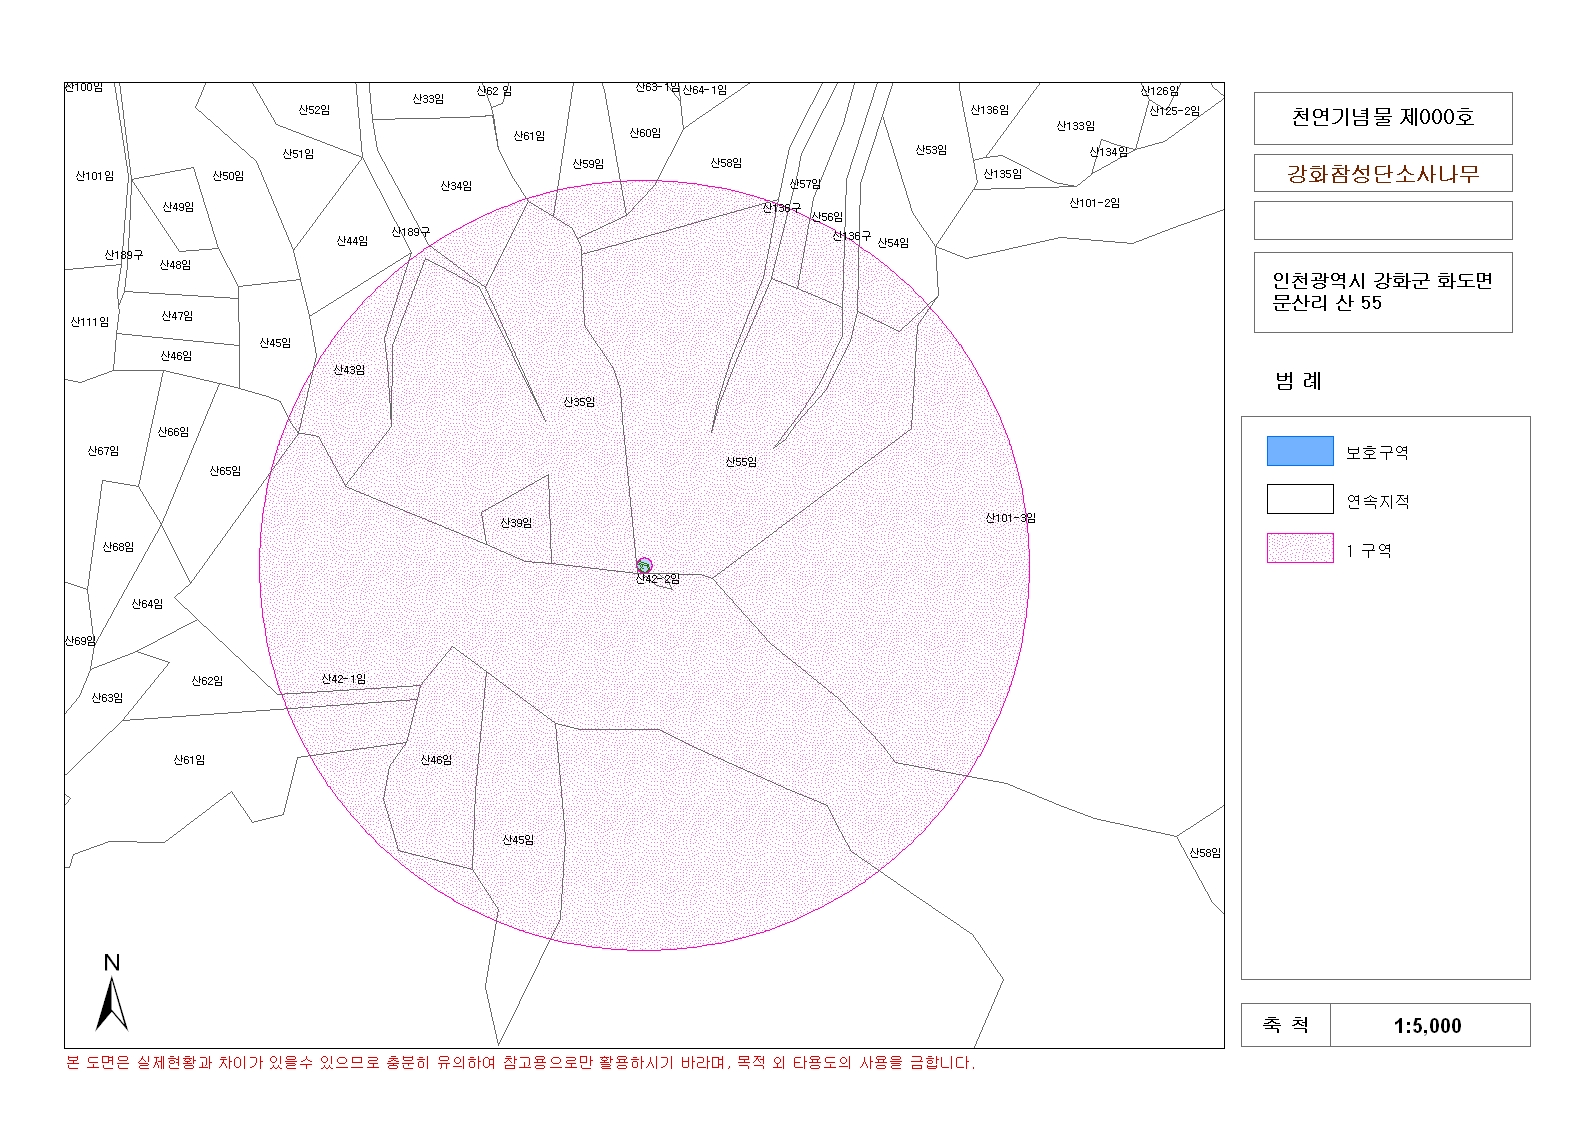
Task: Select the pink dotted 1 구역 legend swatch
Action: pos(1299,548)
